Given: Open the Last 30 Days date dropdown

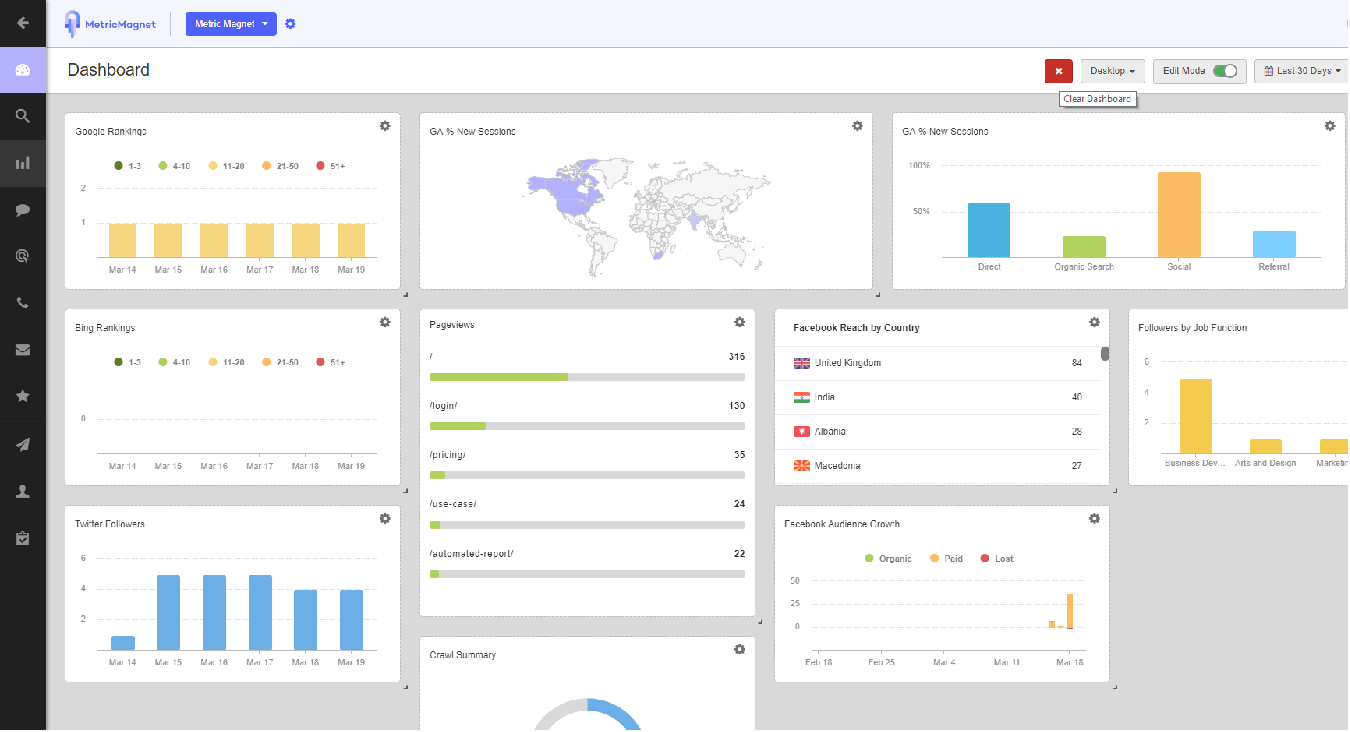Looking at the screenshot, I should tap(1302, 71).
